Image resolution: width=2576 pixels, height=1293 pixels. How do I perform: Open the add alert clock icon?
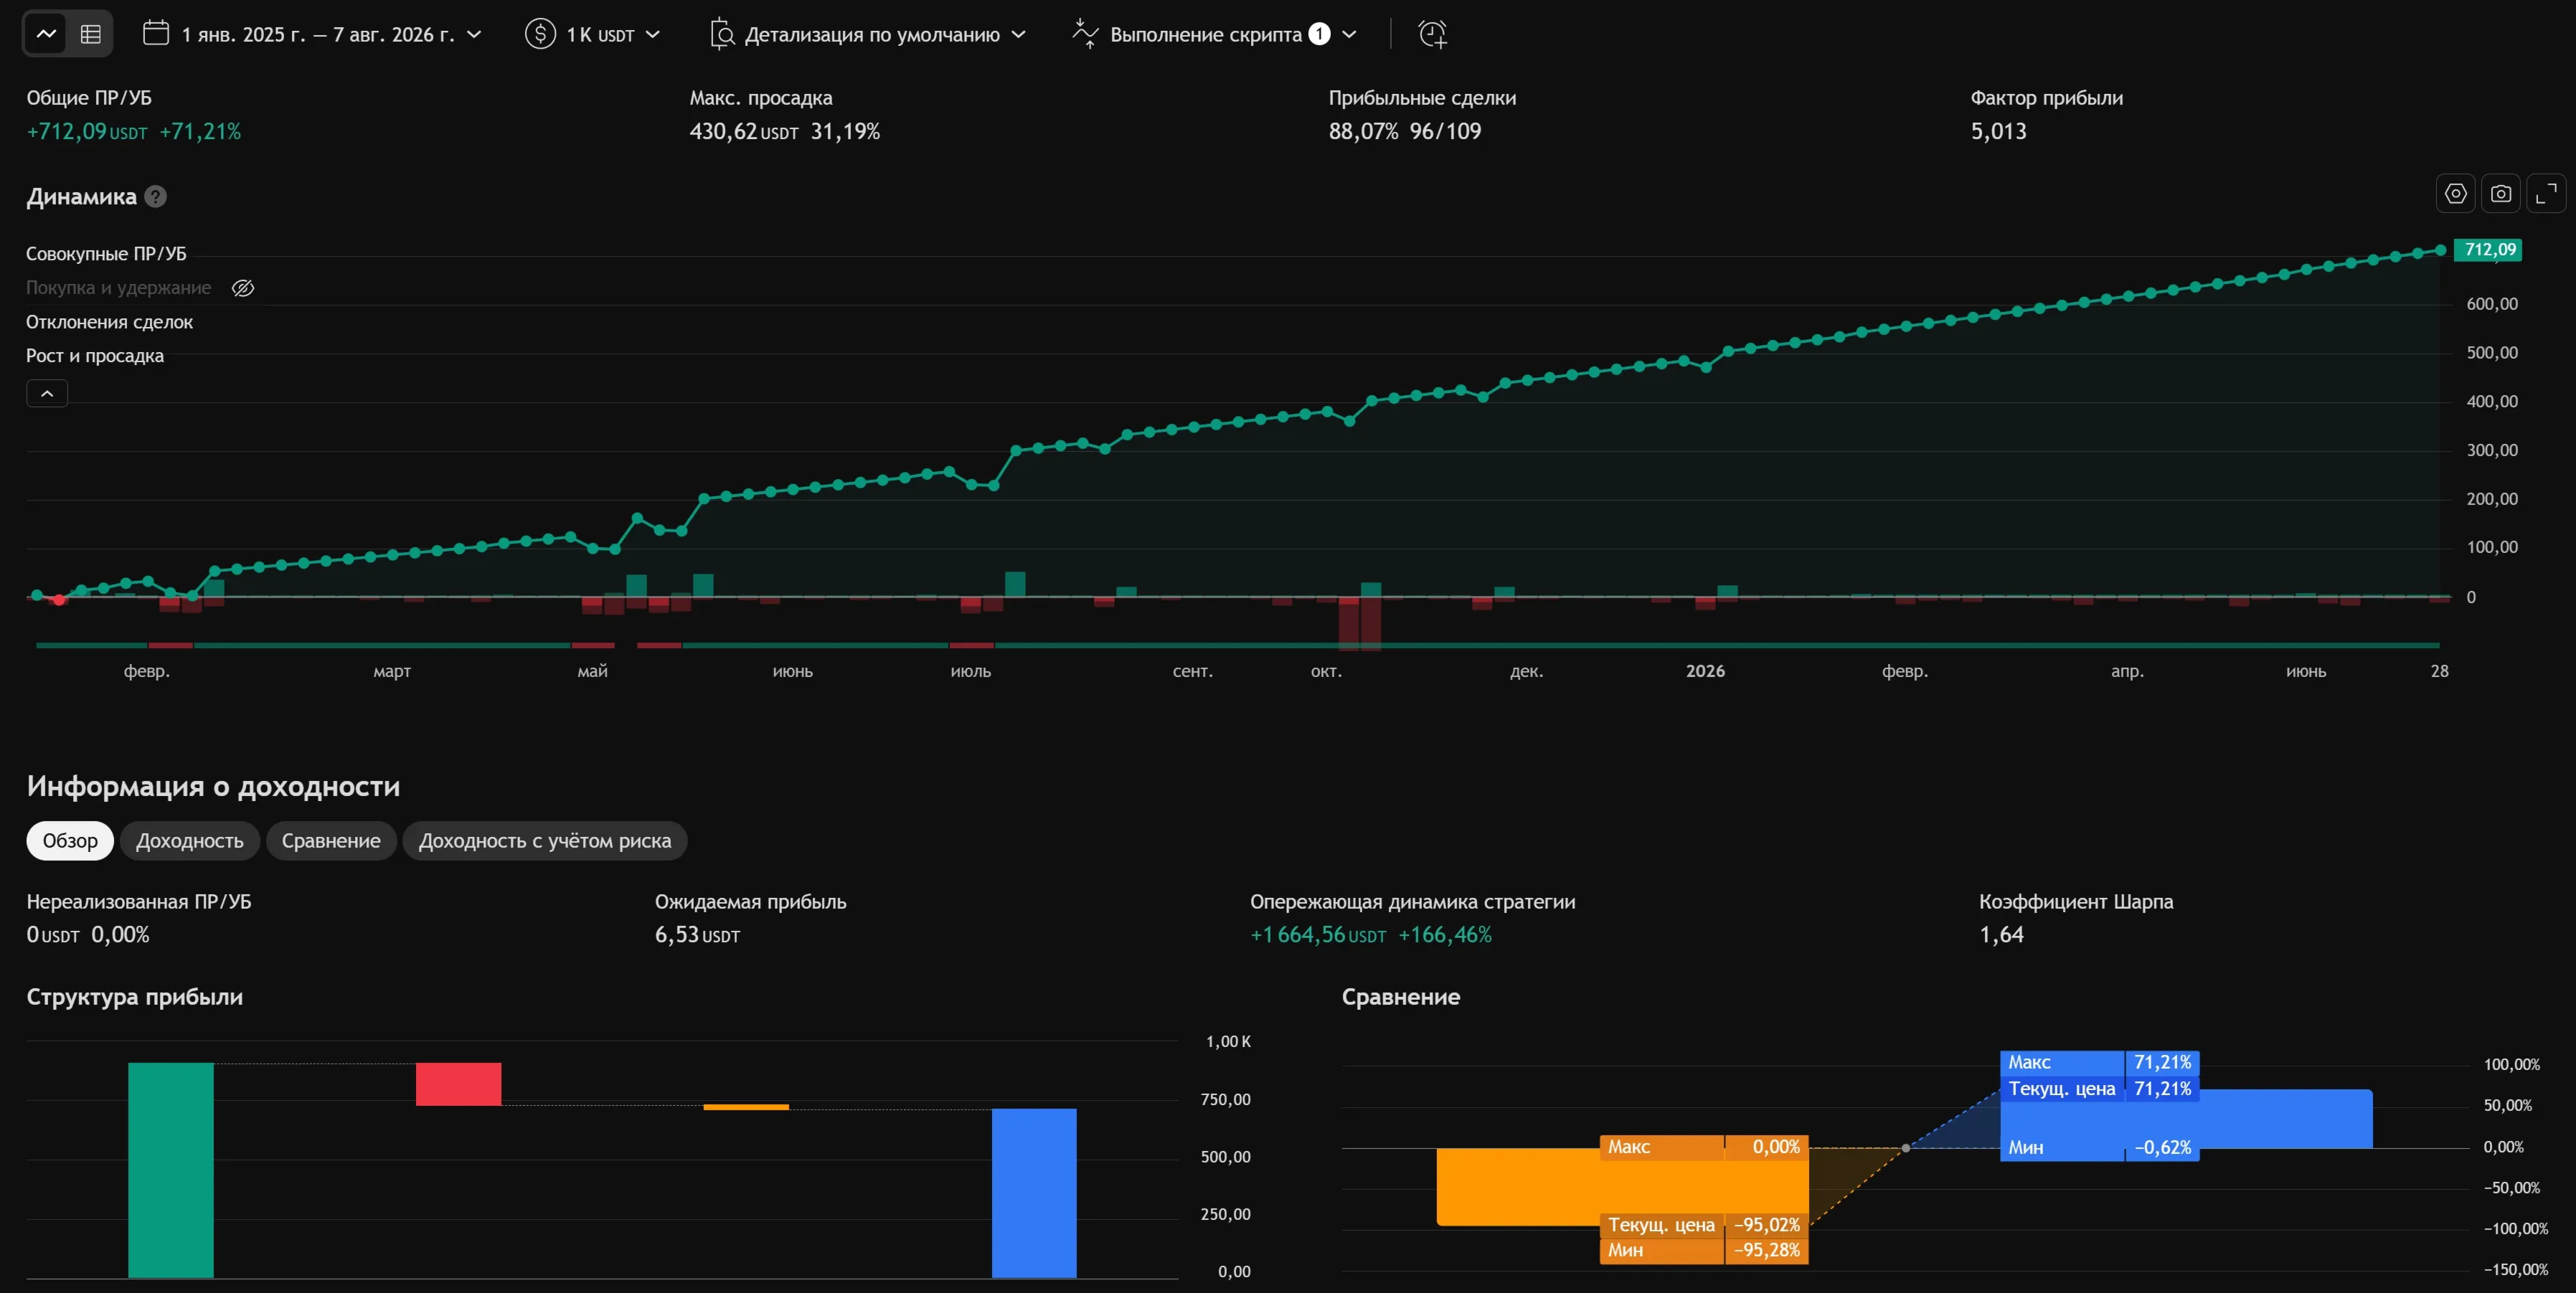1432,34
